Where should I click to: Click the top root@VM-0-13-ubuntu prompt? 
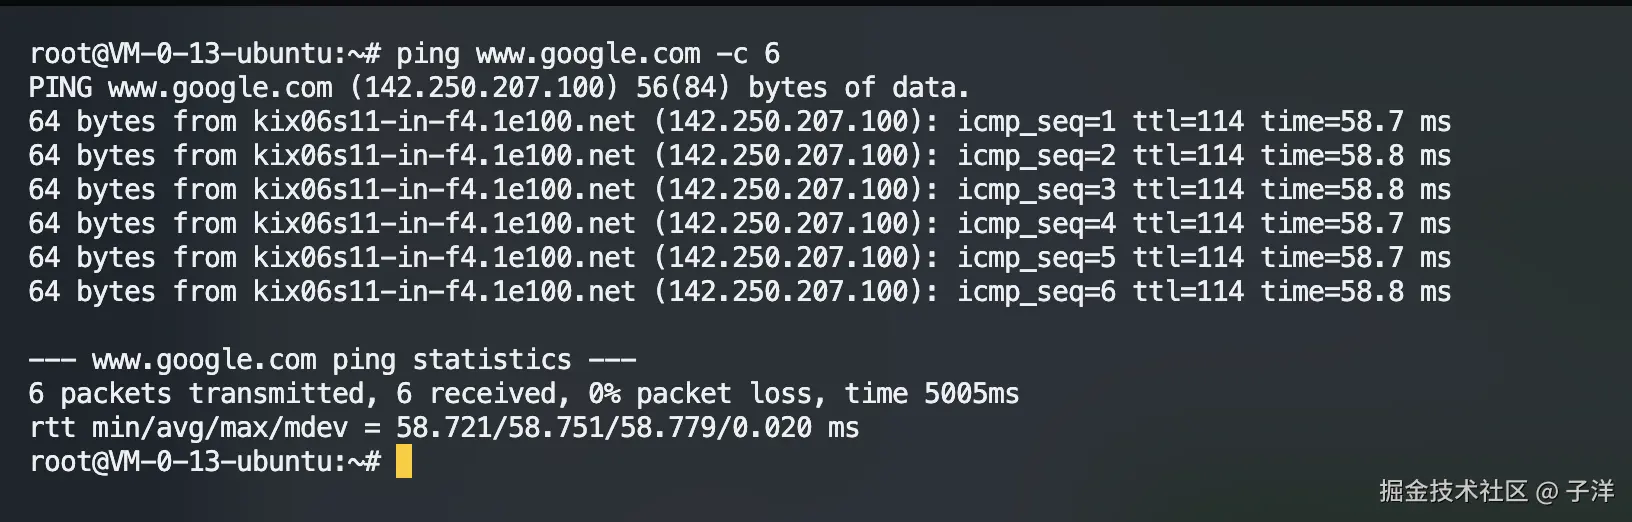204,54
